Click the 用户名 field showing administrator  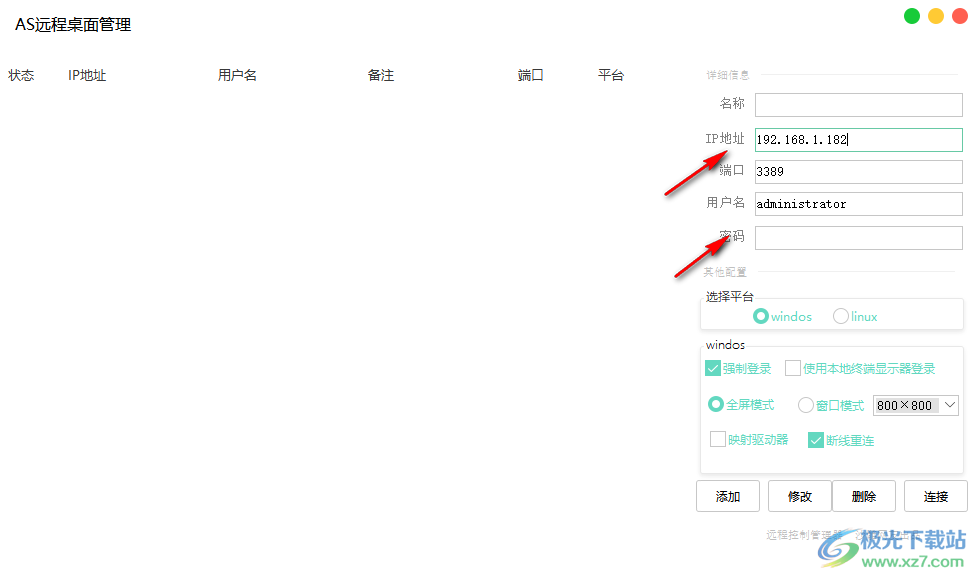(859, 204)
